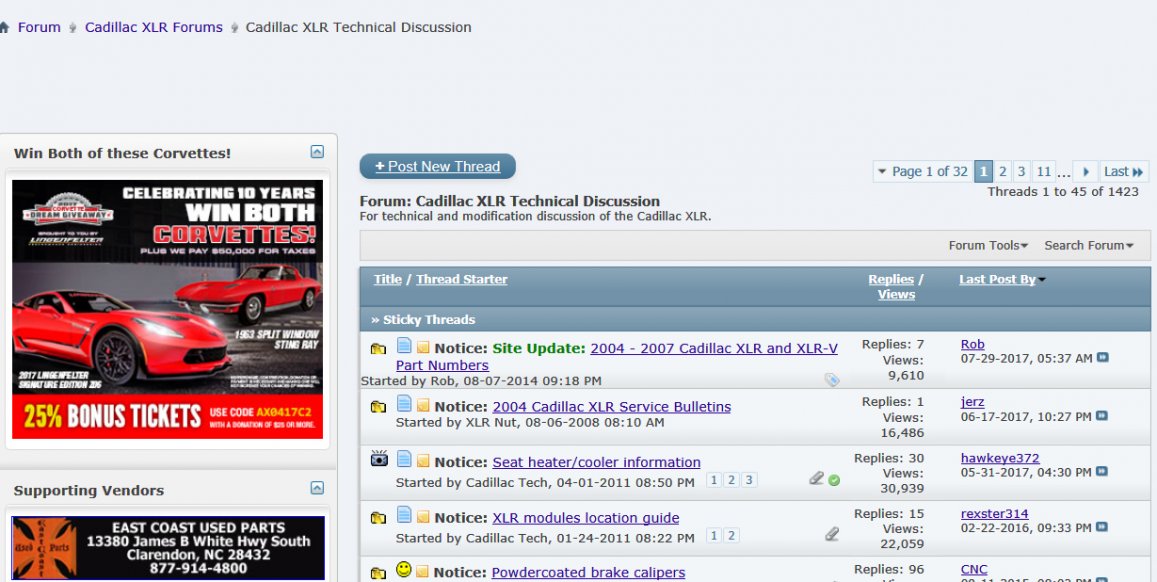Open Forum Tools menu

(988, 246)
